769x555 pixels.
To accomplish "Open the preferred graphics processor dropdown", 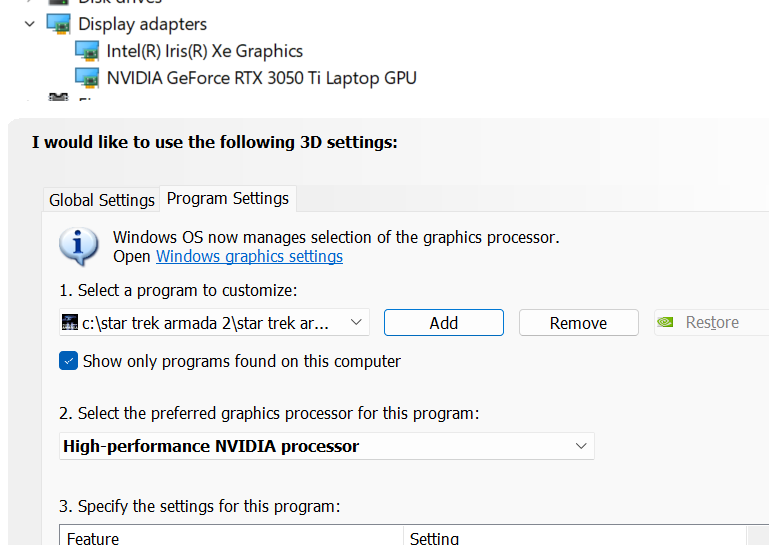I will pos(327,446).
